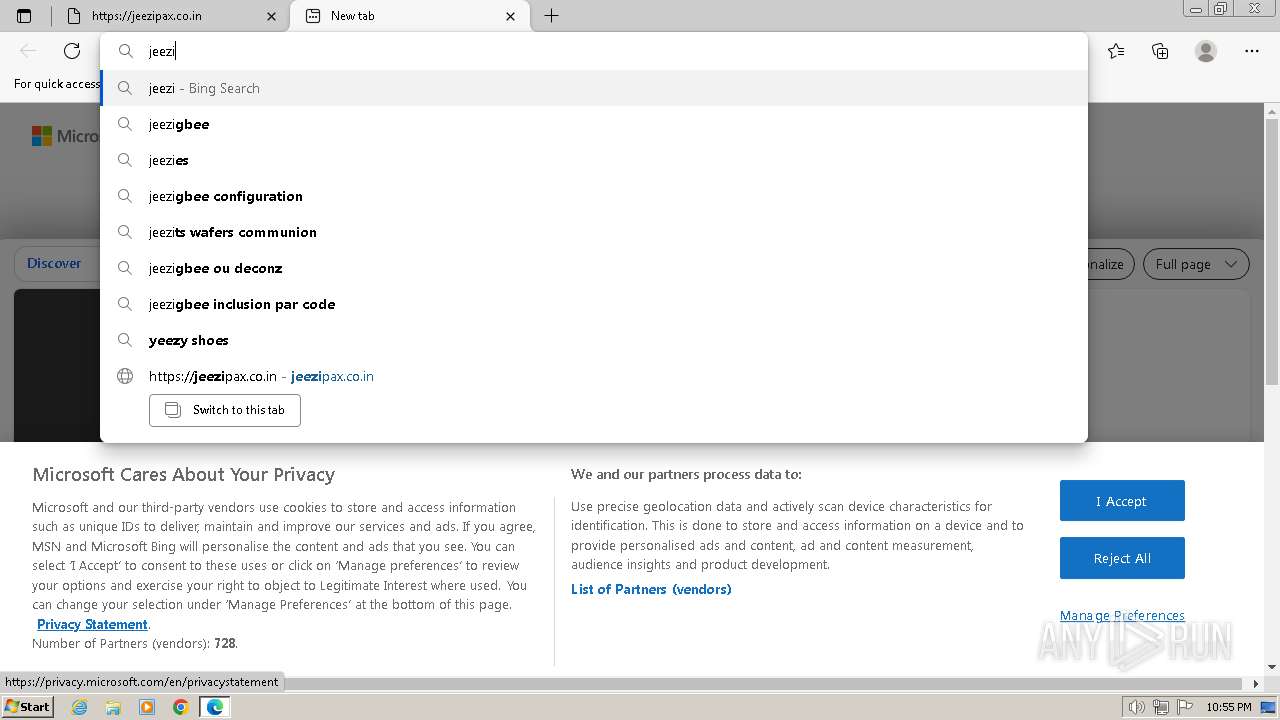Select 'jeezi - Bing Search' suggestion
Image resolution: width=1280 pixels, height=720 pixels.
pos(594,88)
